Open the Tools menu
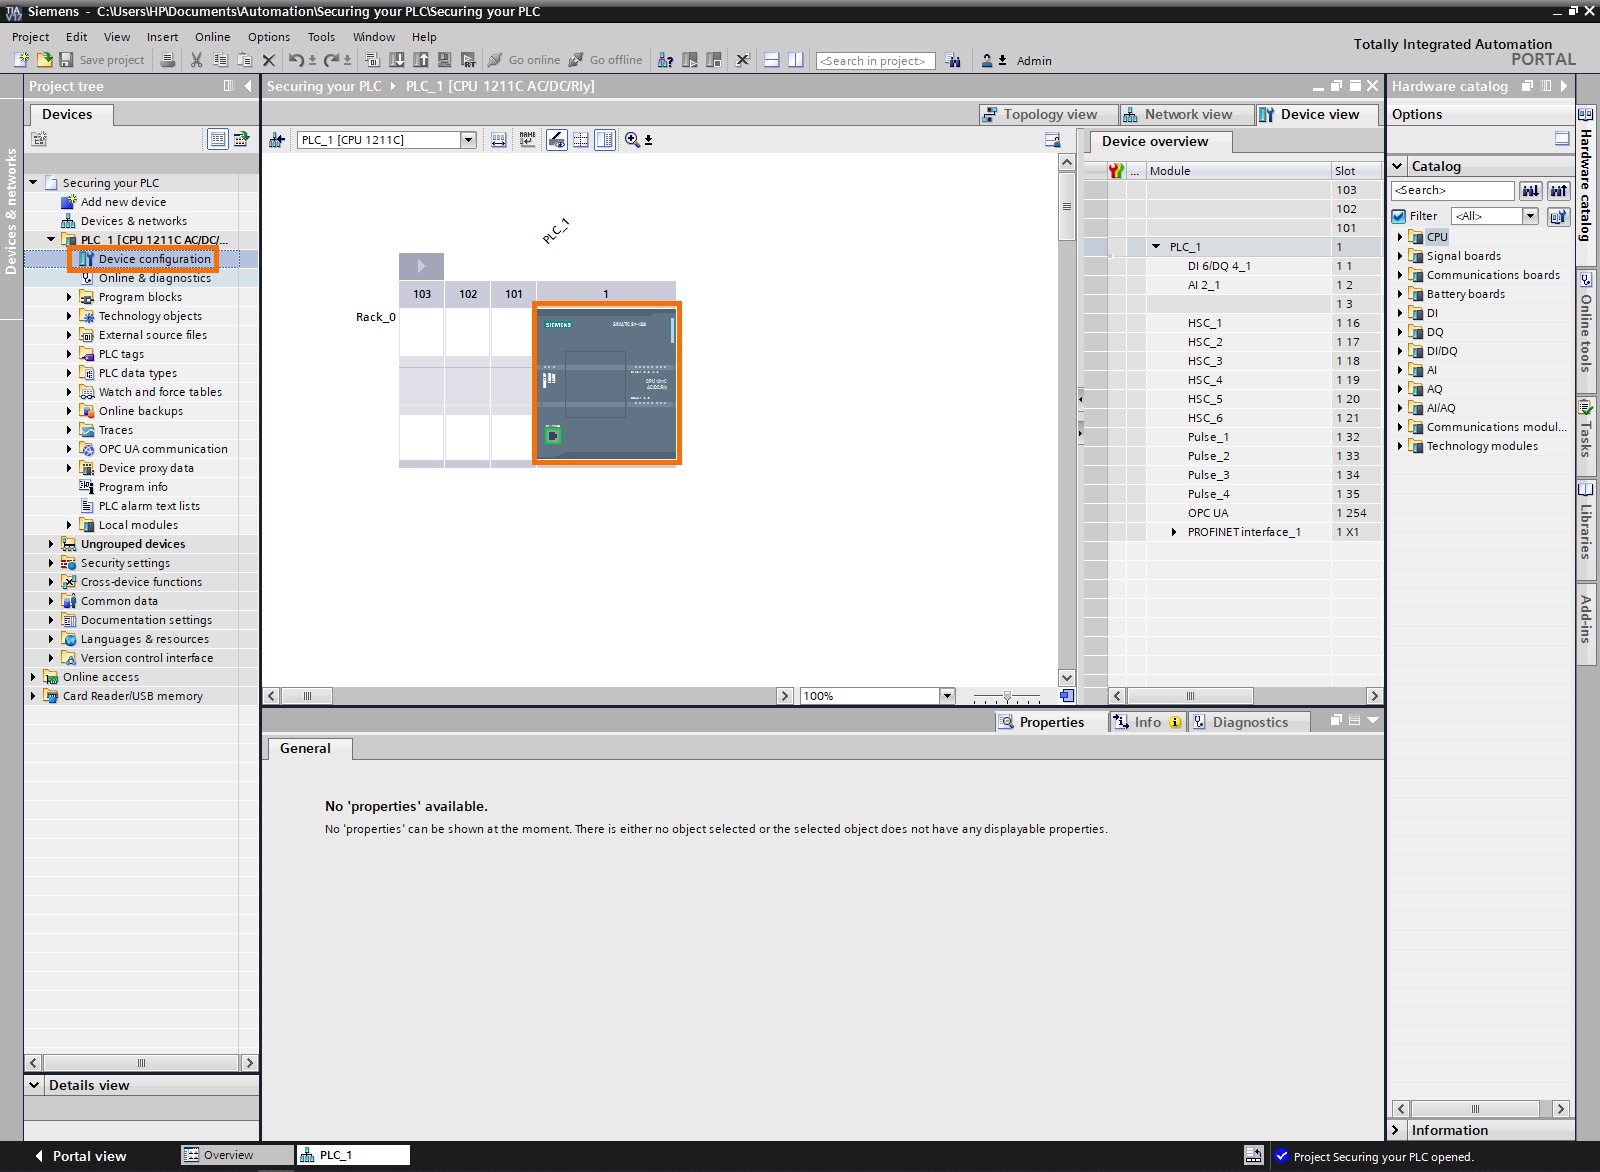The image size is (1600, 1172). [321, 37]
